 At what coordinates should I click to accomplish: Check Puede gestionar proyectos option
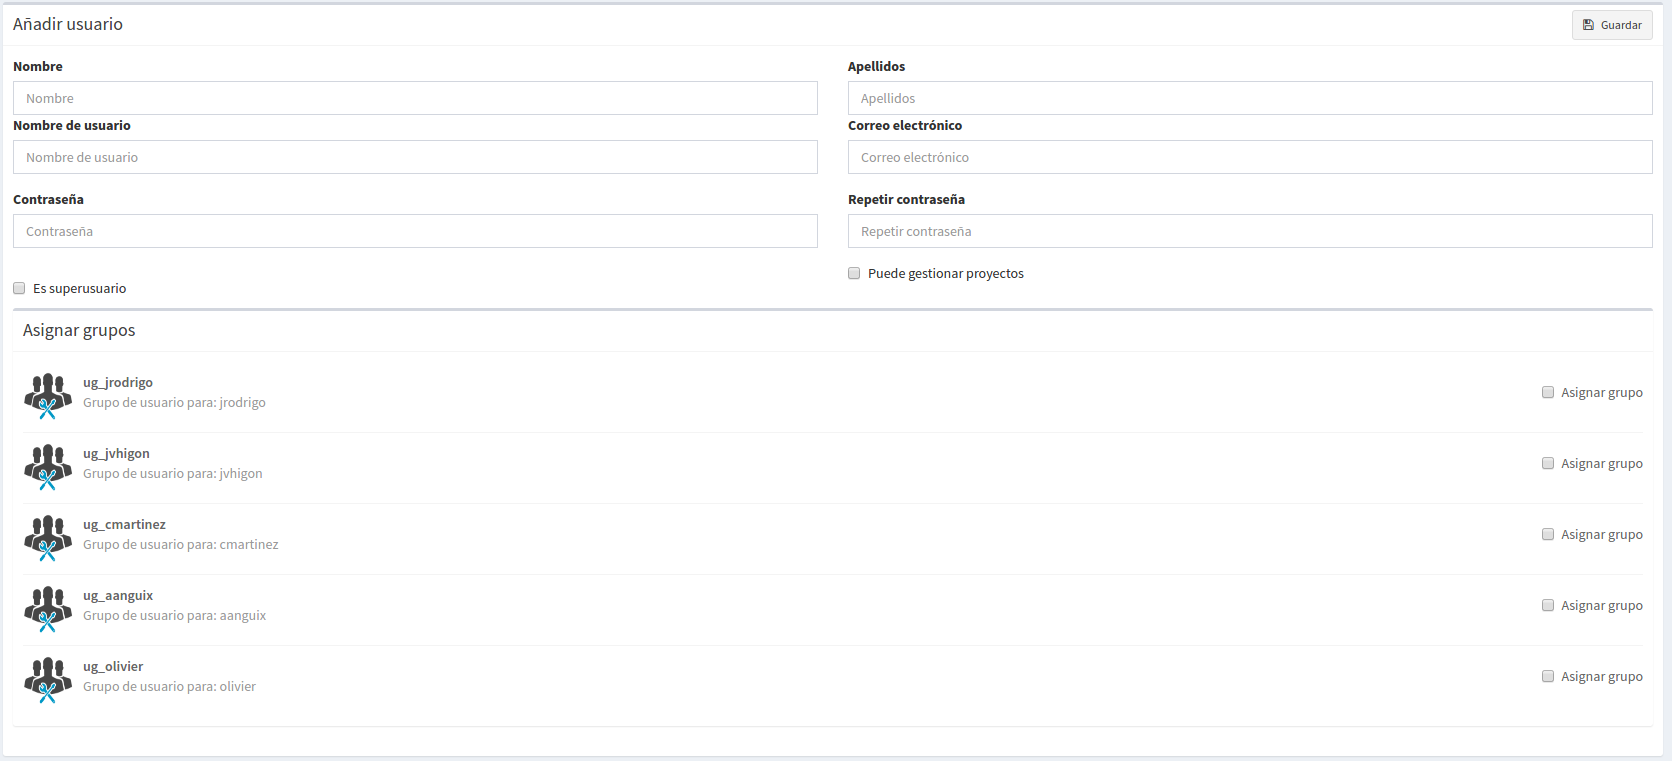[x=854, y=273]
